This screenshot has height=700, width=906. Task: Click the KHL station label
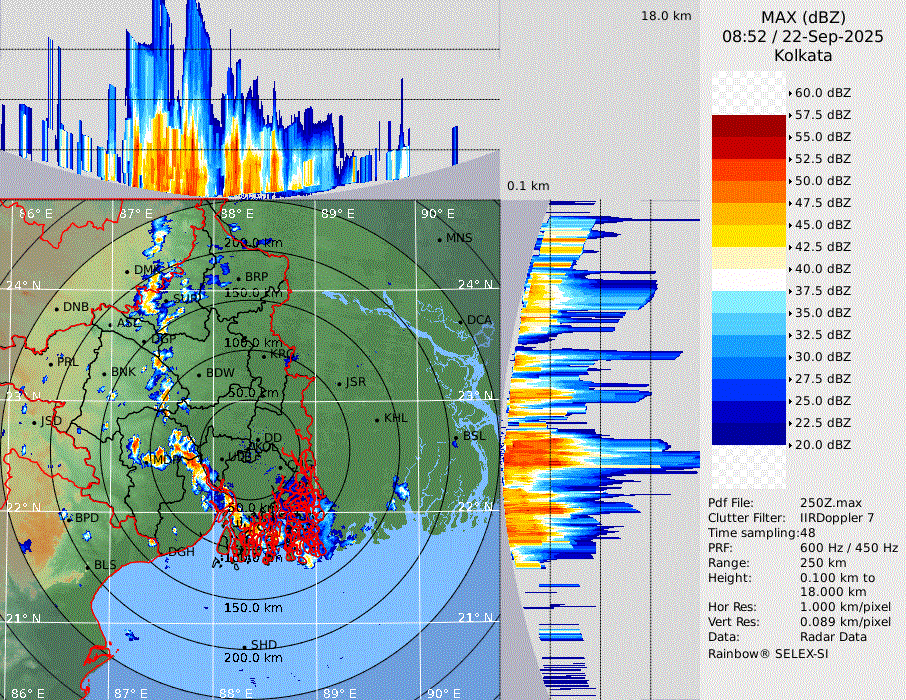tap(395, 418)
